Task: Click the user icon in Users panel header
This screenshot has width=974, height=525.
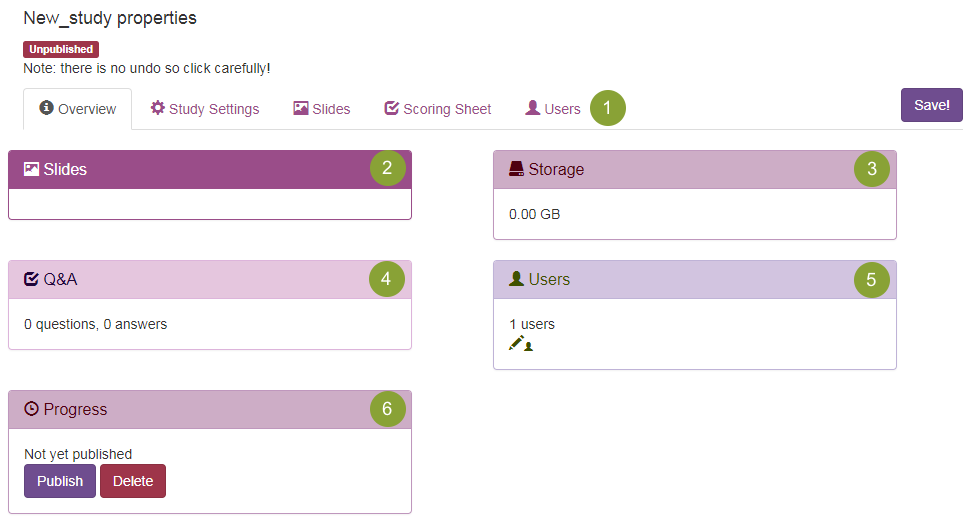Action: pyautogui.click(x=517, y=279)
